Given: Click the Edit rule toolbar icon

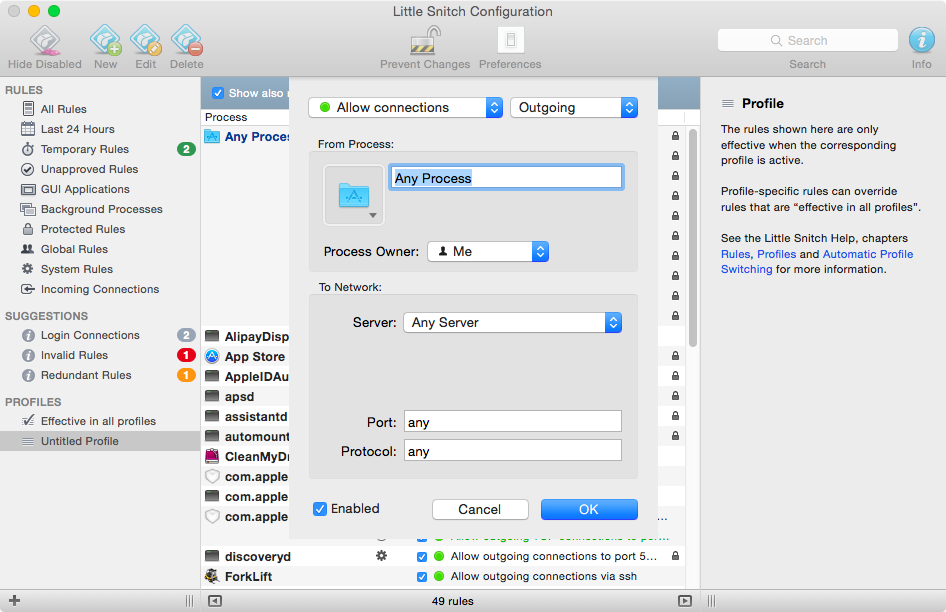Looking at the screenshot, I should pyautogui.click(x=145, y=41).
